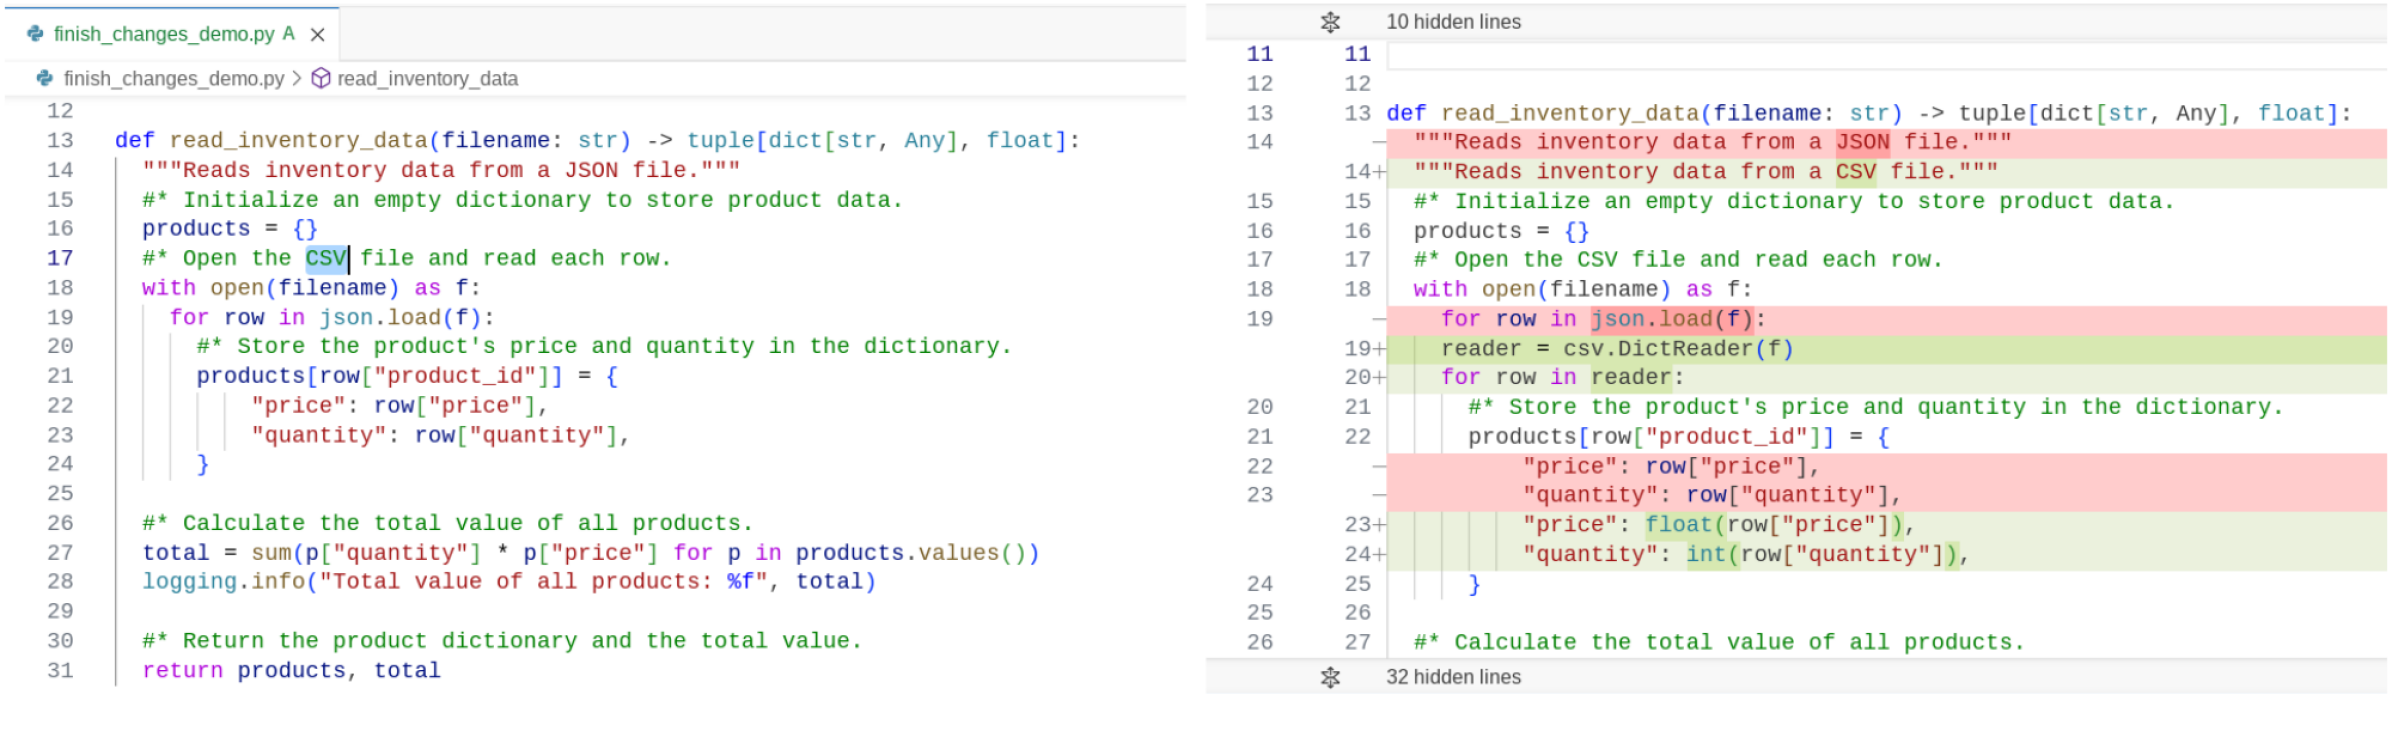
Task: Click the "10 hidden lines" label
Action: [1453, 22]
